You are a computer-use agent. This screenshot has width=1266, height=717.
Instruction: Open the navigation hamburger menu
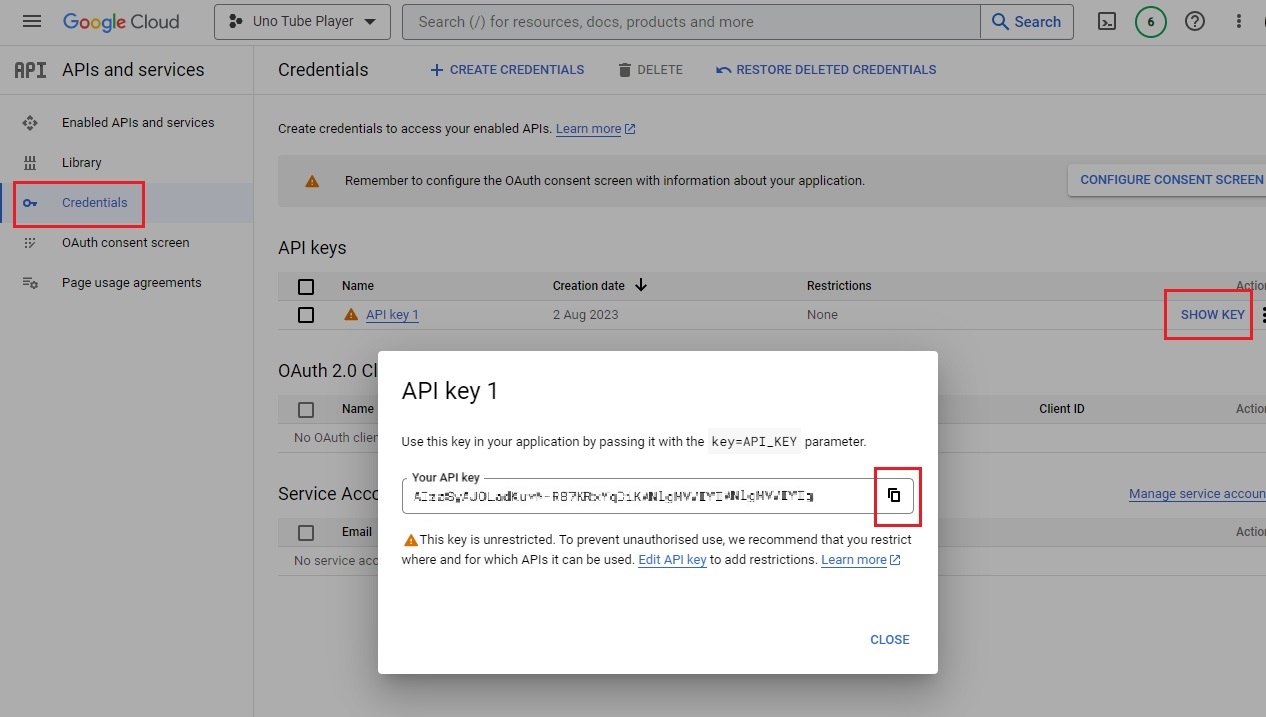(31, 20)
